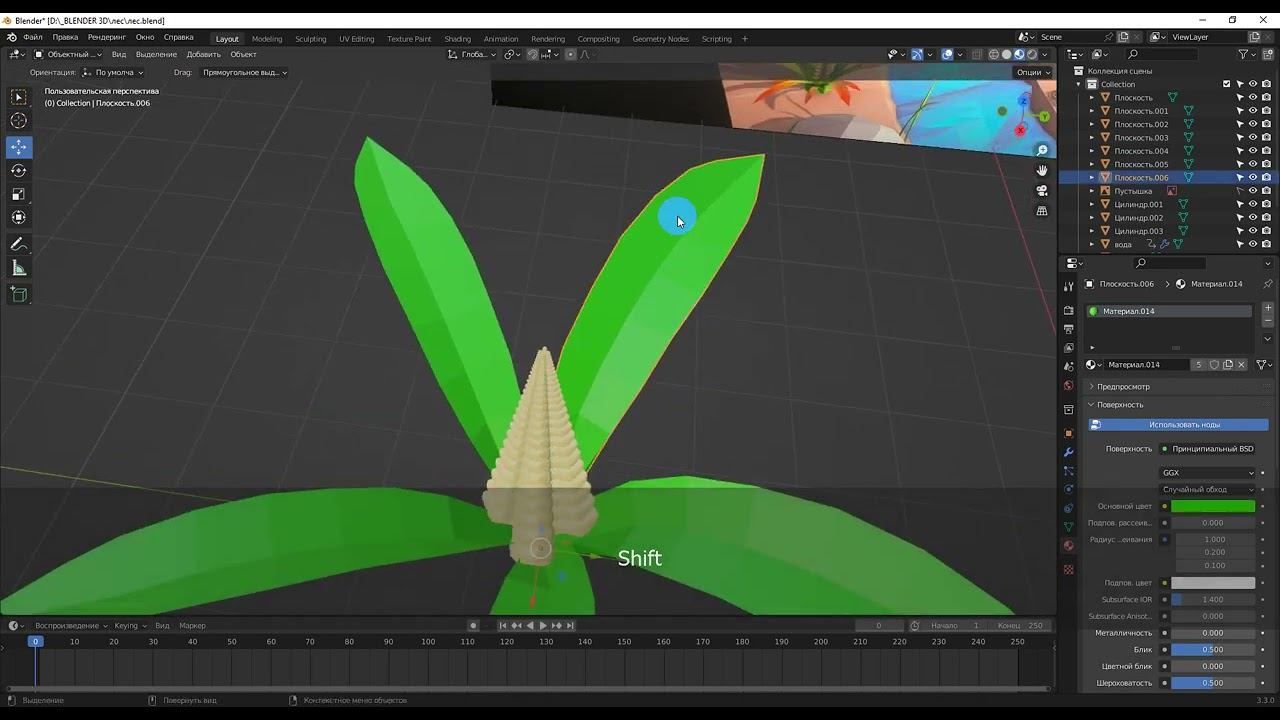Open the Keying popover in timeline
The height and width of the screenshot is (720, 1280).
pyautogui.click(x=130, y=626)
